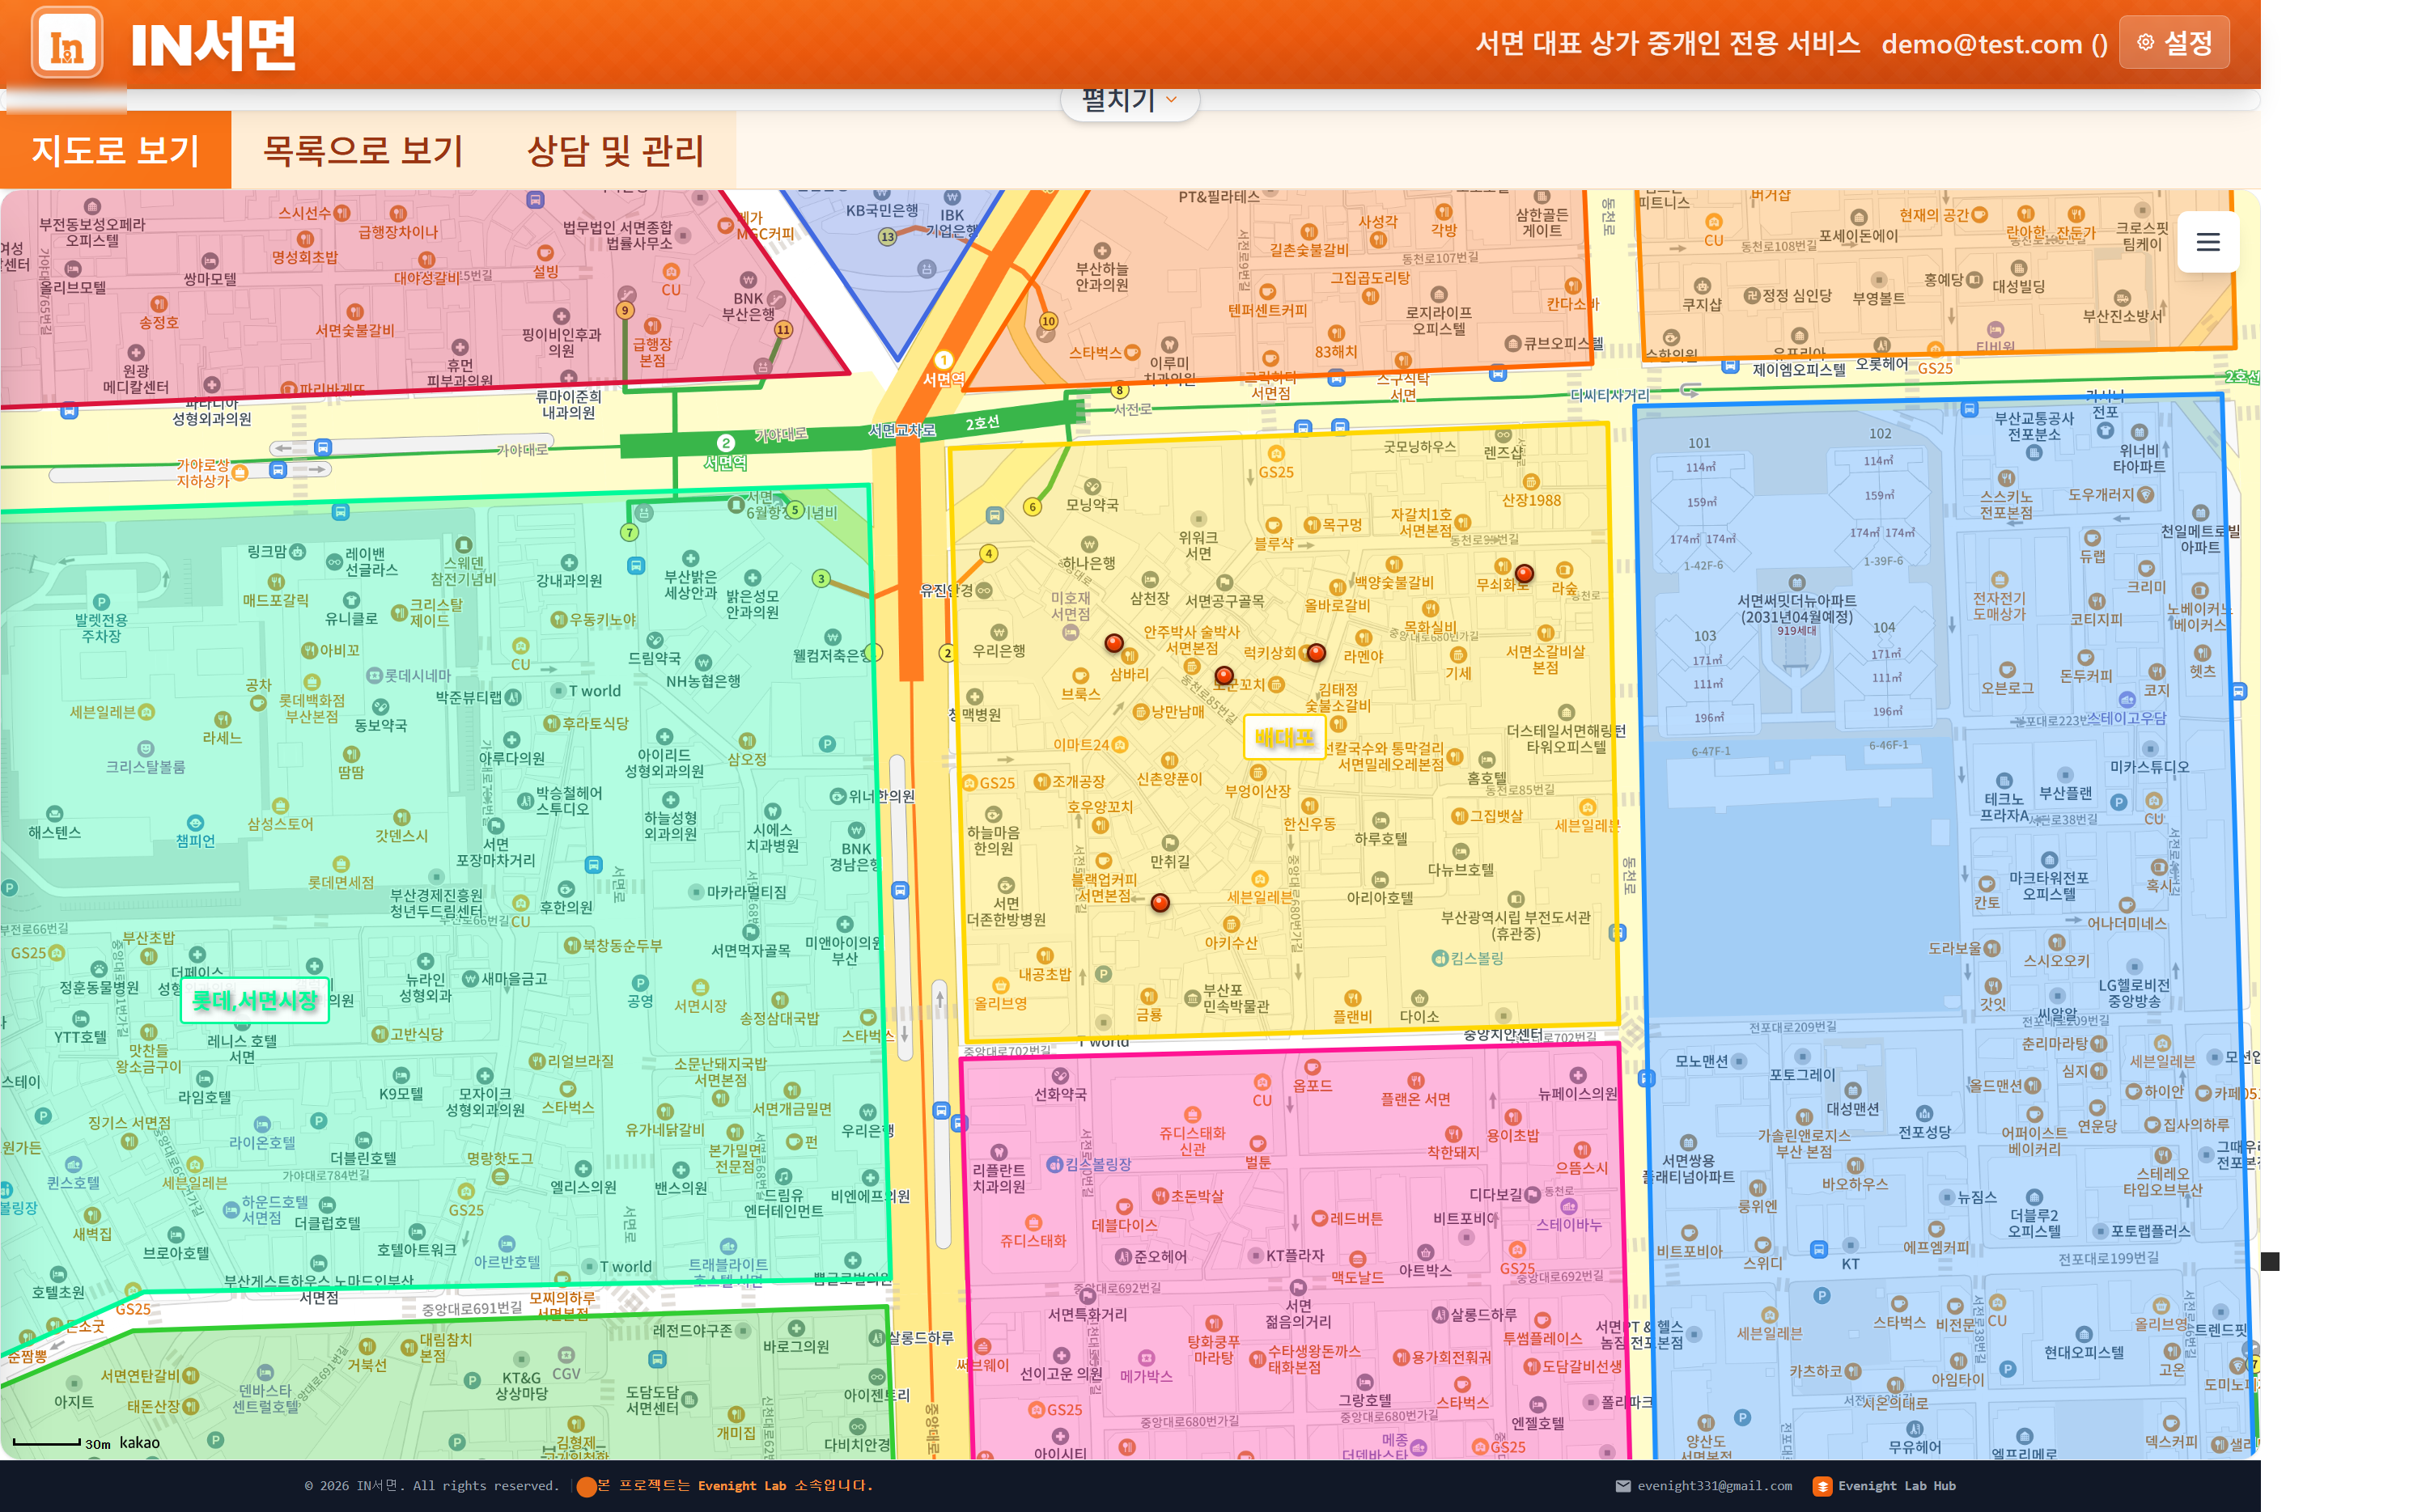
Task: Click red marker between 서면본점 and 김태정 숯불소갈비
Action: pyautogui.click(x=1223, y=676)
